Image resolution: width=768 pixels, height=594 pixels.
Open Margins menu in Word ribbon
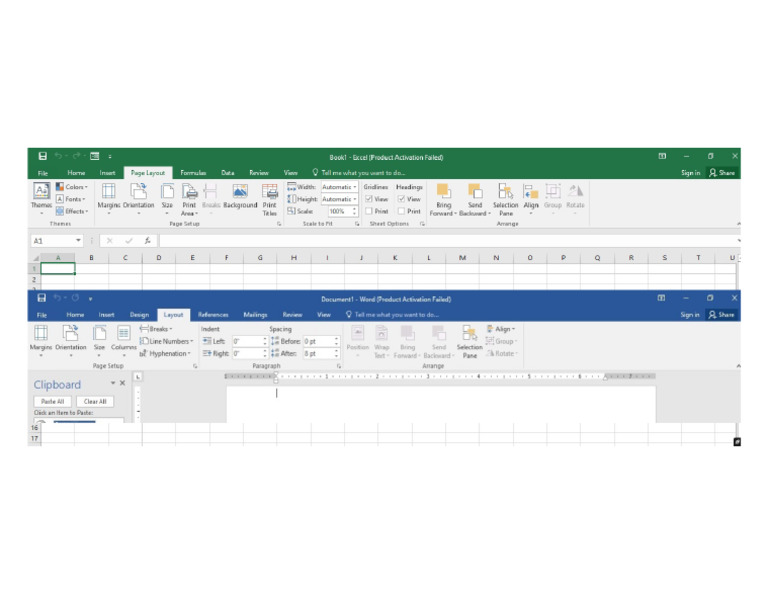(x=41, y=341)
